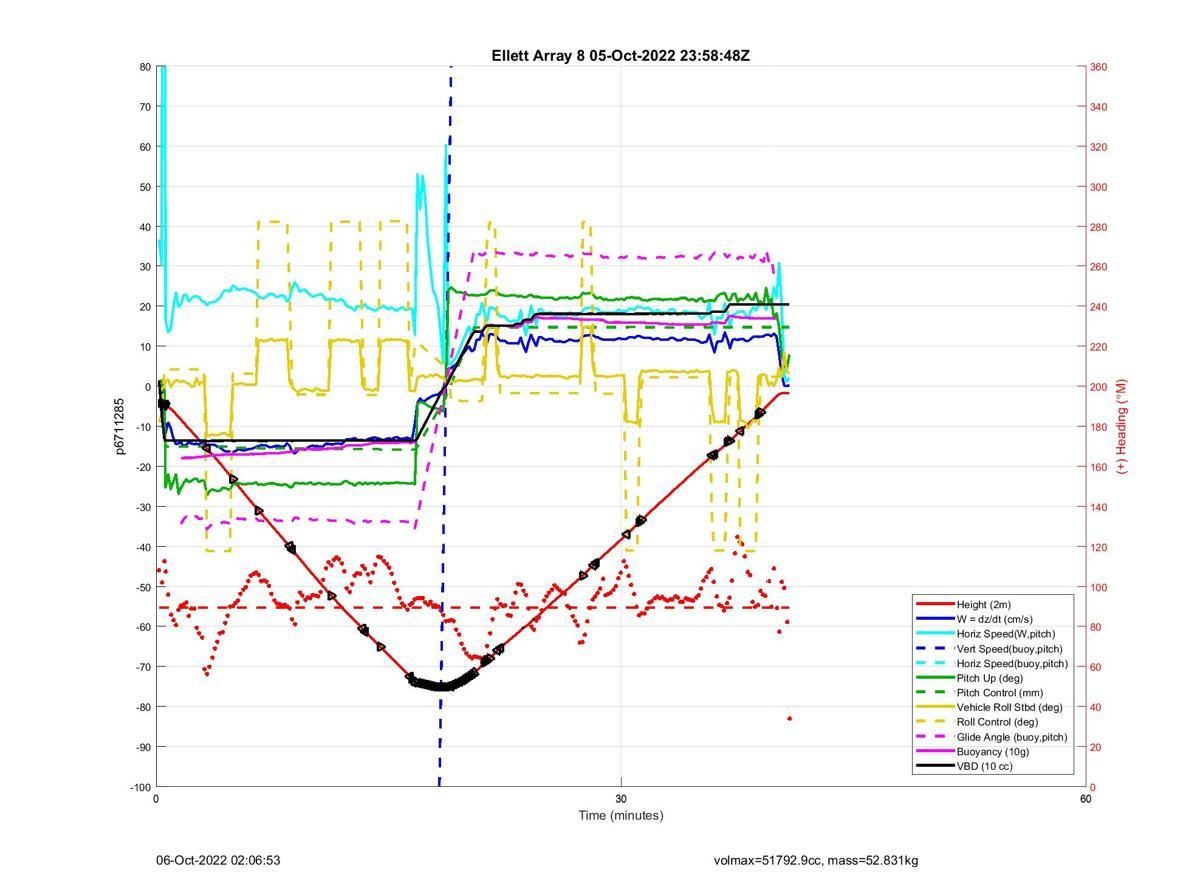
Task: Click the red '140' heading tick label
Action: coord(1098,507)
